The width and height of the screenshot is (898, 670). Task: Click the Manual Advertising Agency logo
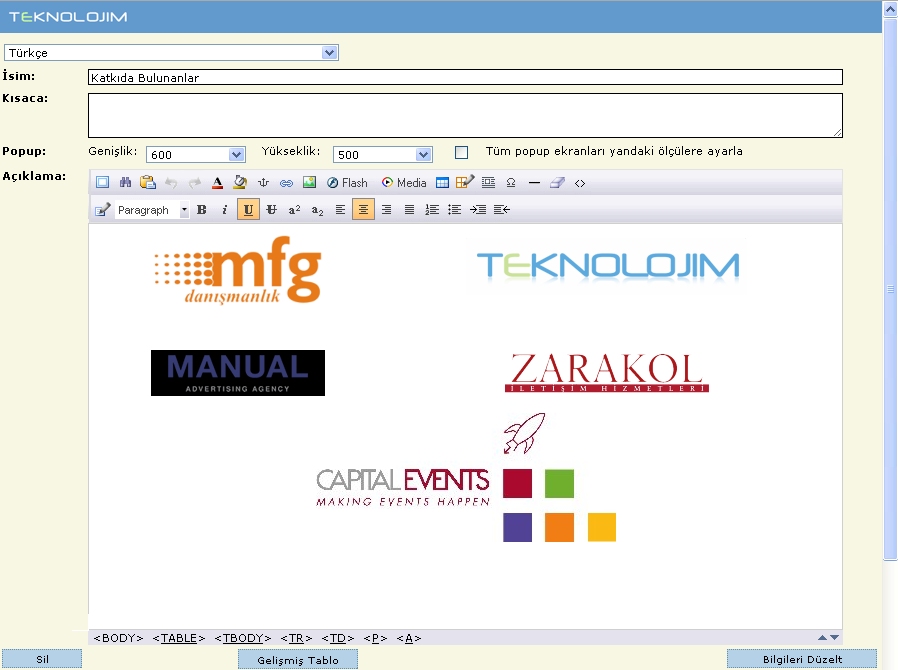[238, 373]
